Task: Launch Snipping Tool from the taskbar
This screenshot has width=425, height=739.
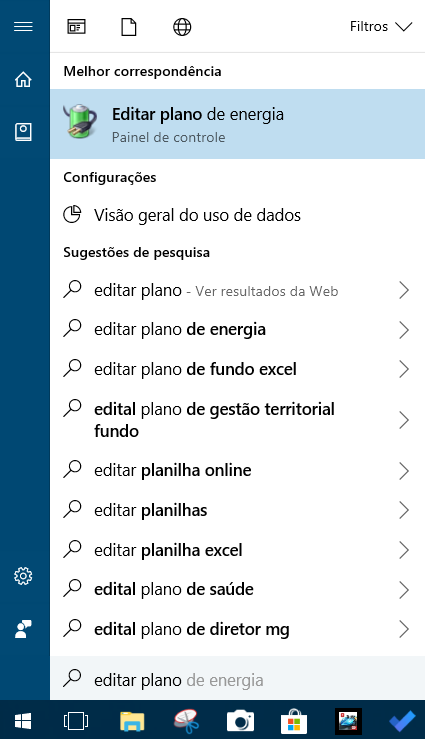Action: tap(187, 721)
